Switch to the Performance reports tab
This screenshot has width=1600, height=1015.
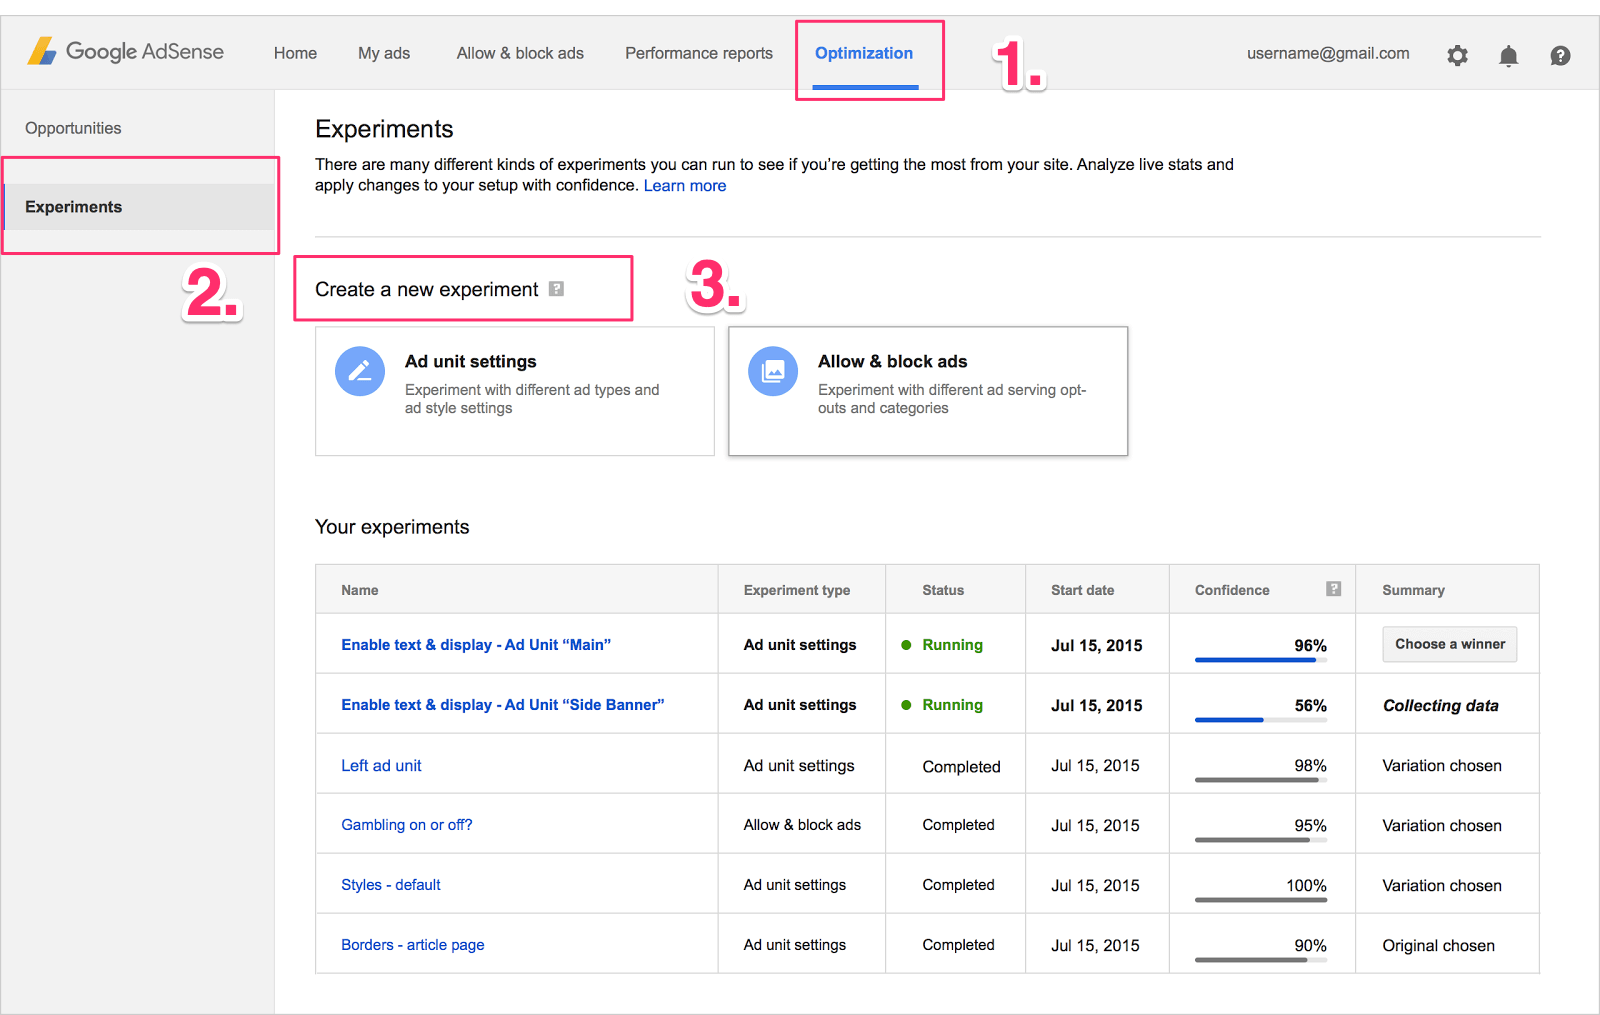click(x=698, y=53)
